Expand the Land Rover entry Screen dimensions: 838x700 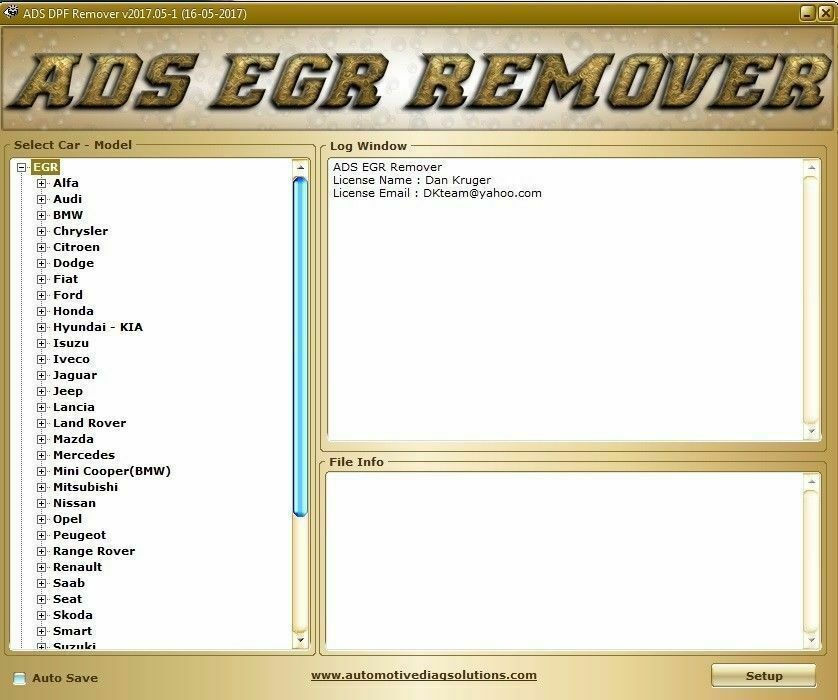(x=42, y=423)
